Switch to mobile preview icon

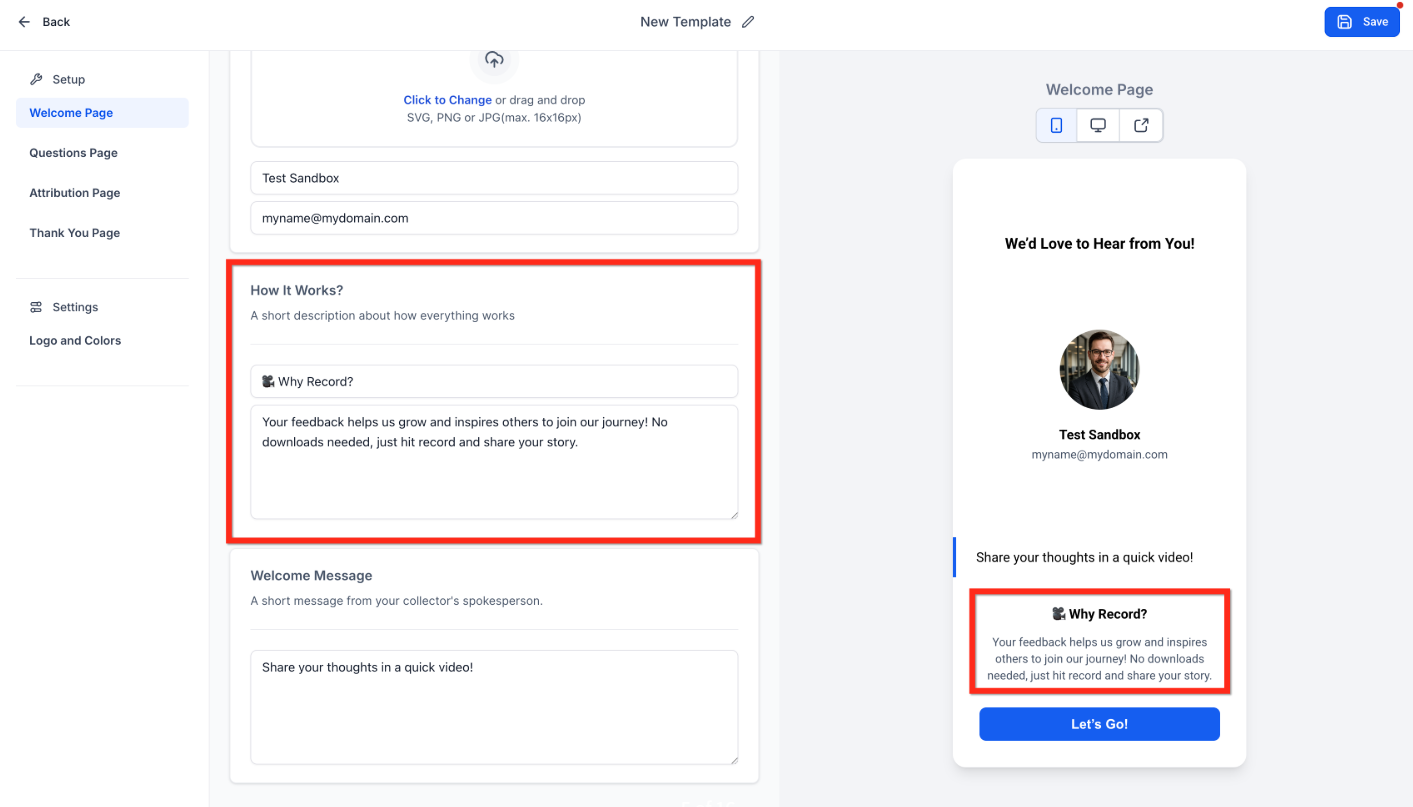pos(1056,125)
